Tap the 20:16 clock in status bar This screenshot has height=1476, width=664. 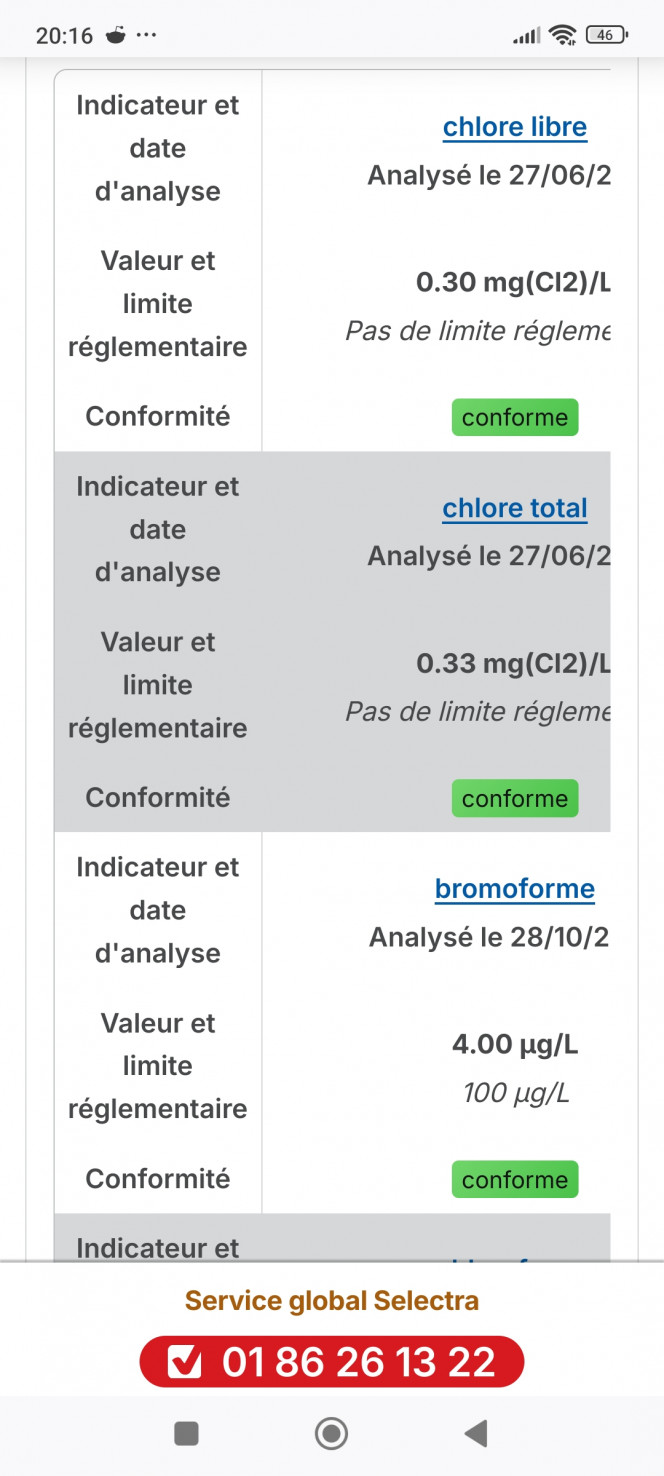[x=64, y=36]
